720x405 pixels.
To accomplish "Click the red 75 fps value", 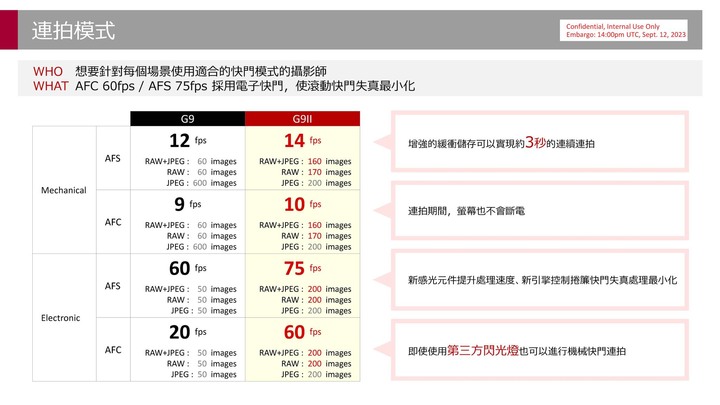I will 303,268.
